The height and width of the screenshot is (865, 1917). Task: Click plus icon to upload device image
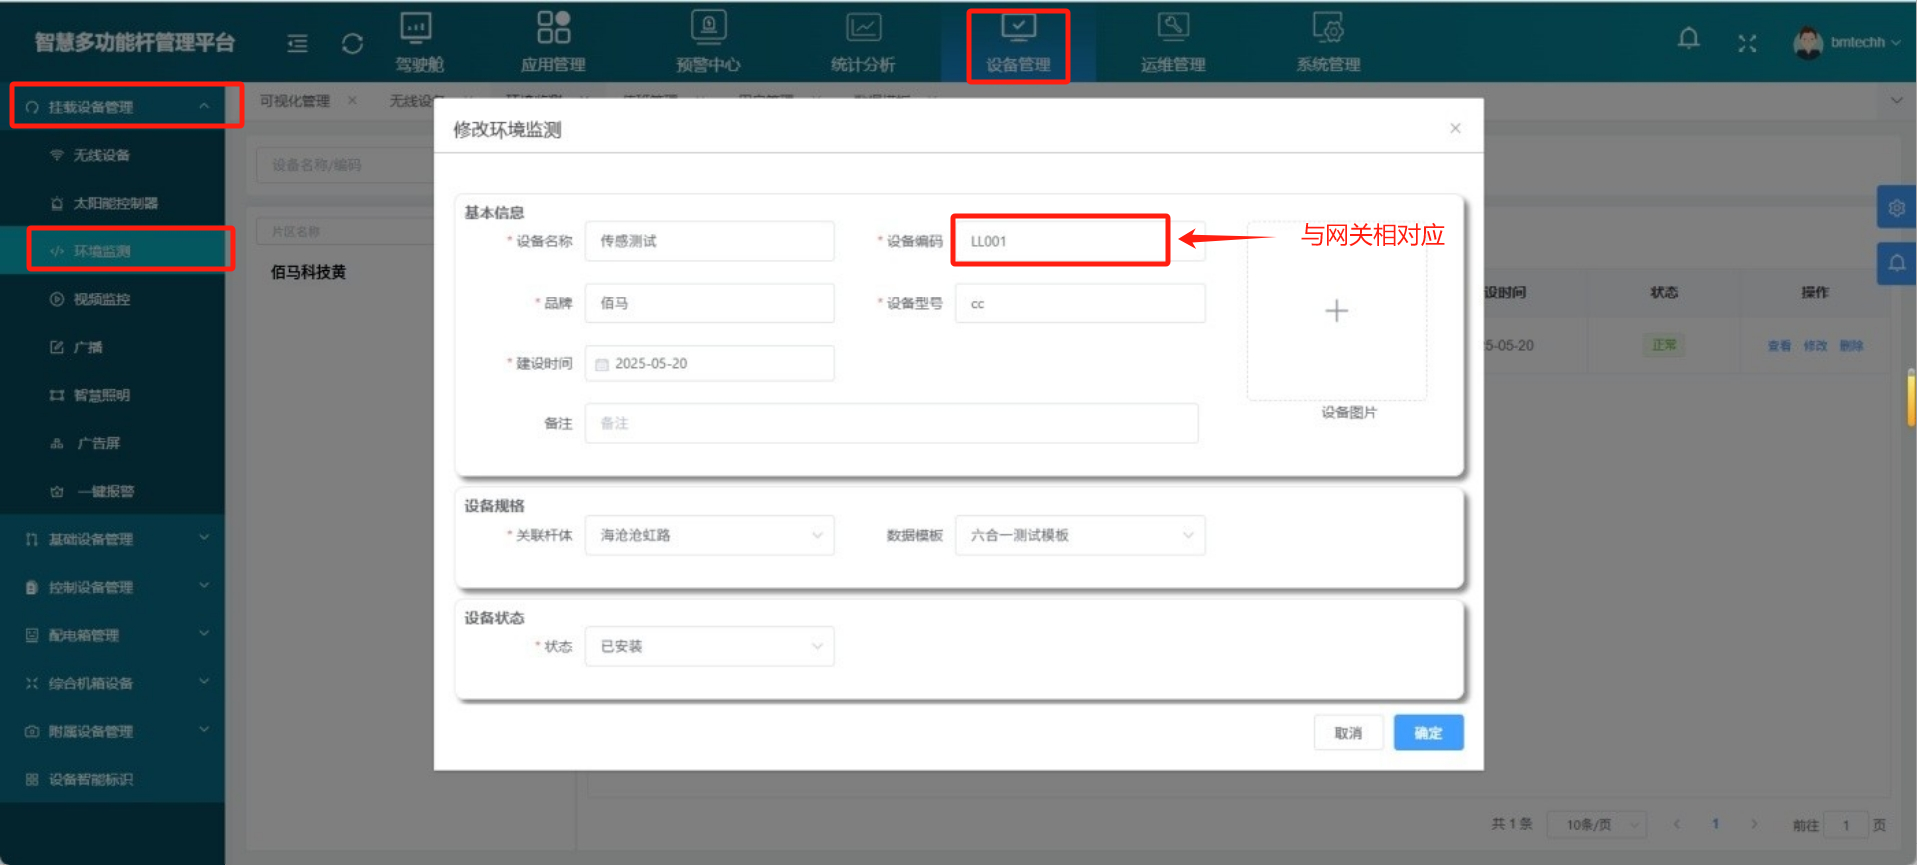click(x=1336, y=311)
